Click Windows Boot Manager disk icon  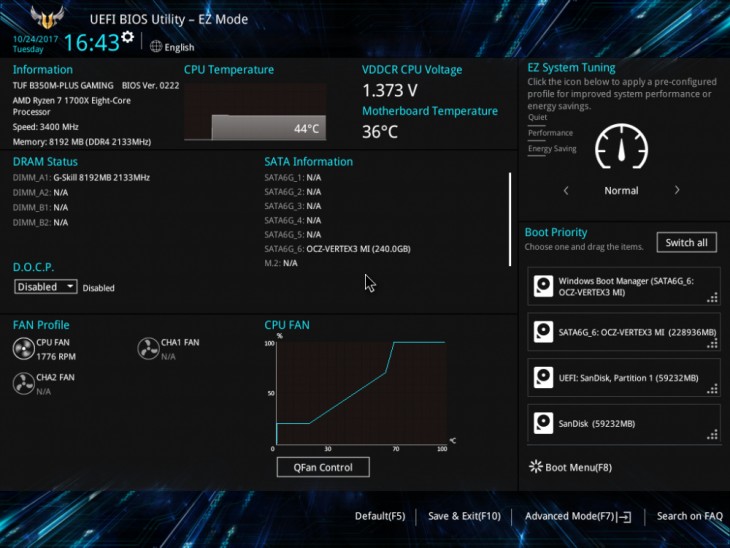[543, 286]
